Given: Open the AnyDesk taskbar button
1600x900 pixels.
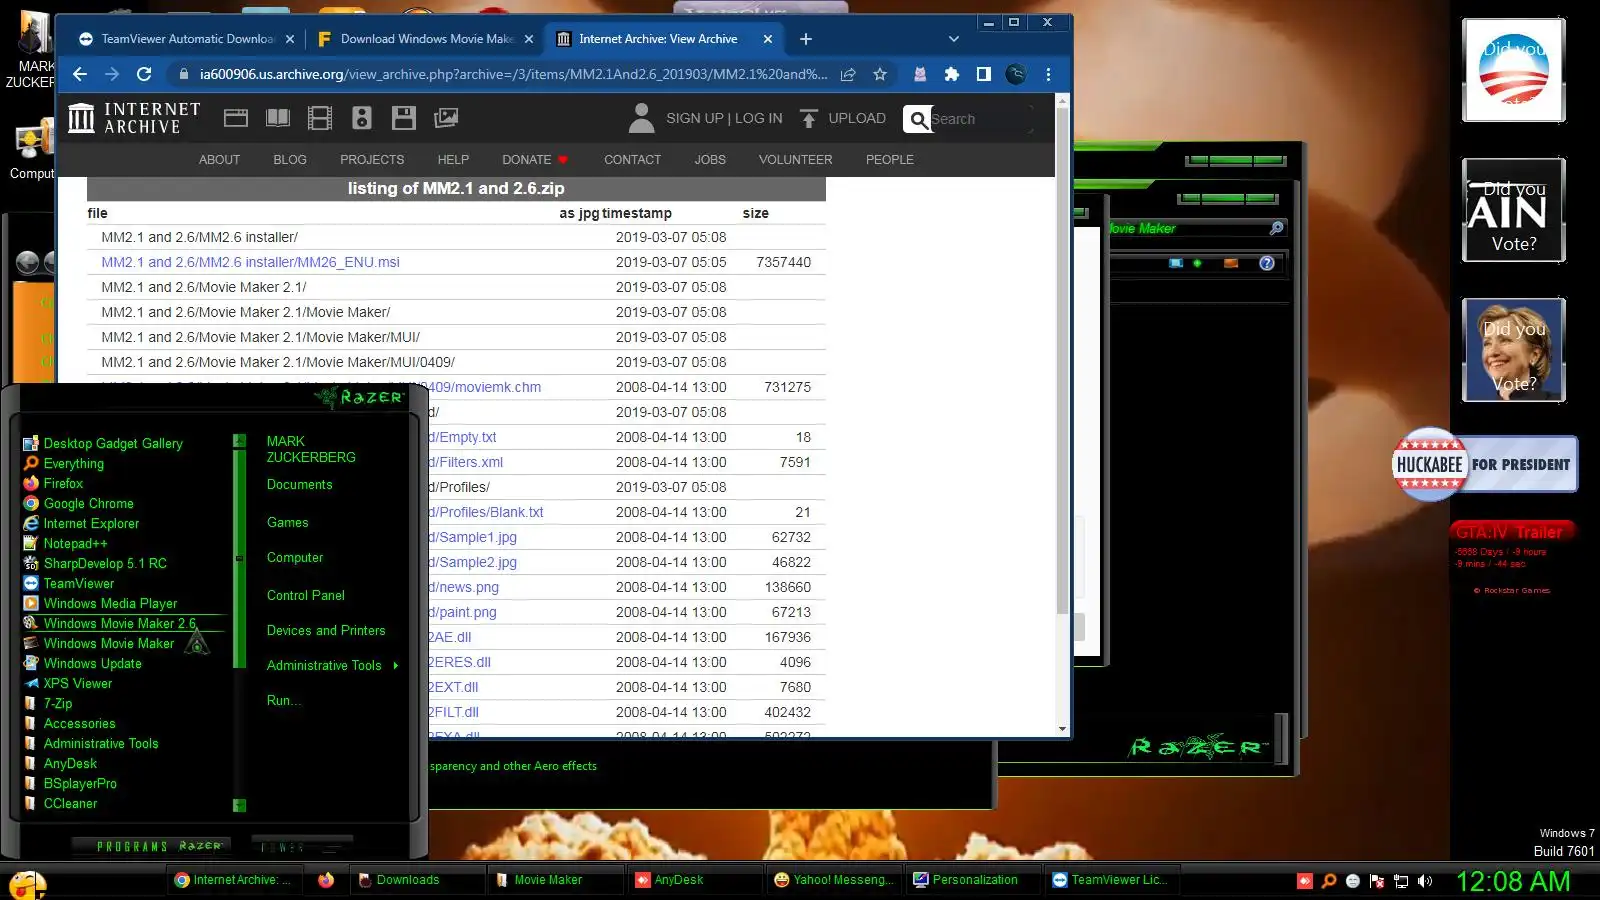Looking at the screenshot, I should 696,880.
